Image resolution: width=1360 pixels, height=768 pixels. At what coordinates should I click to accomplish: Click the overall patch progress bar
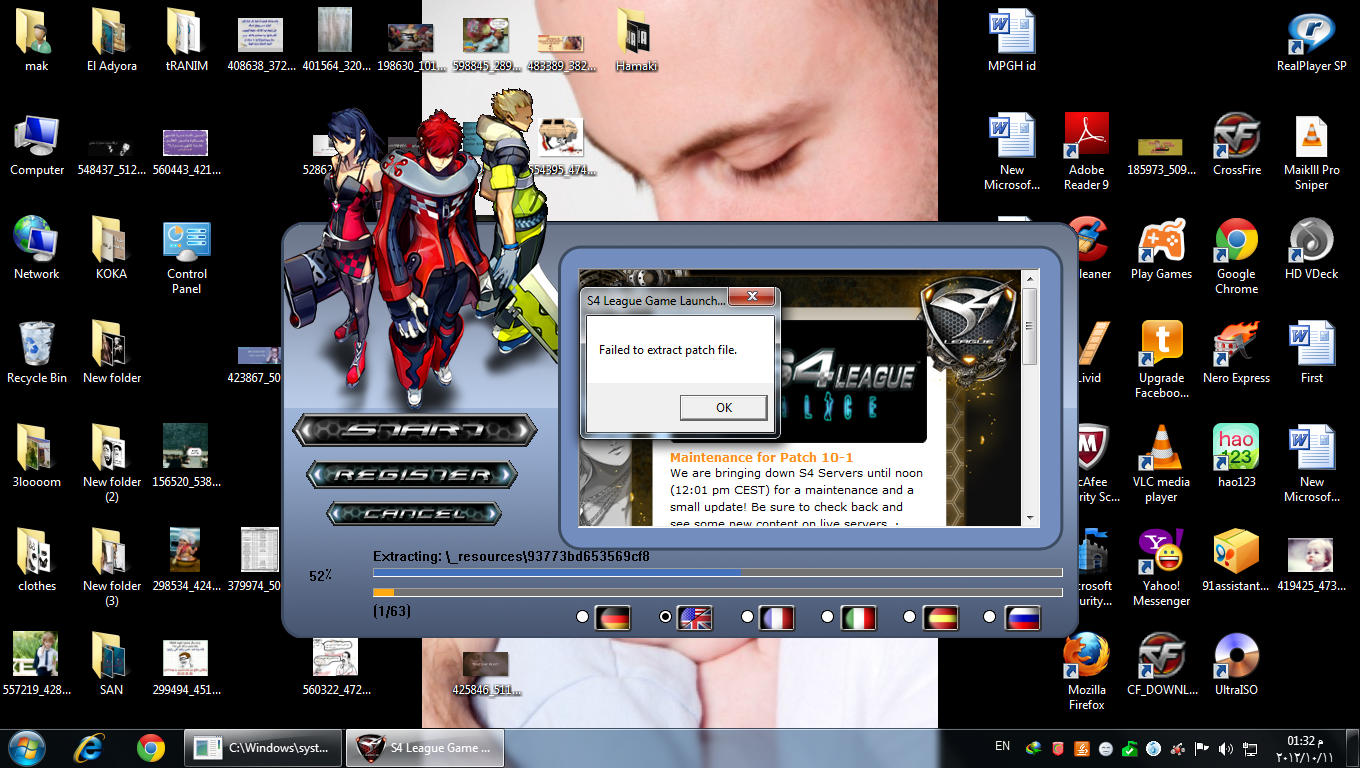717,593
